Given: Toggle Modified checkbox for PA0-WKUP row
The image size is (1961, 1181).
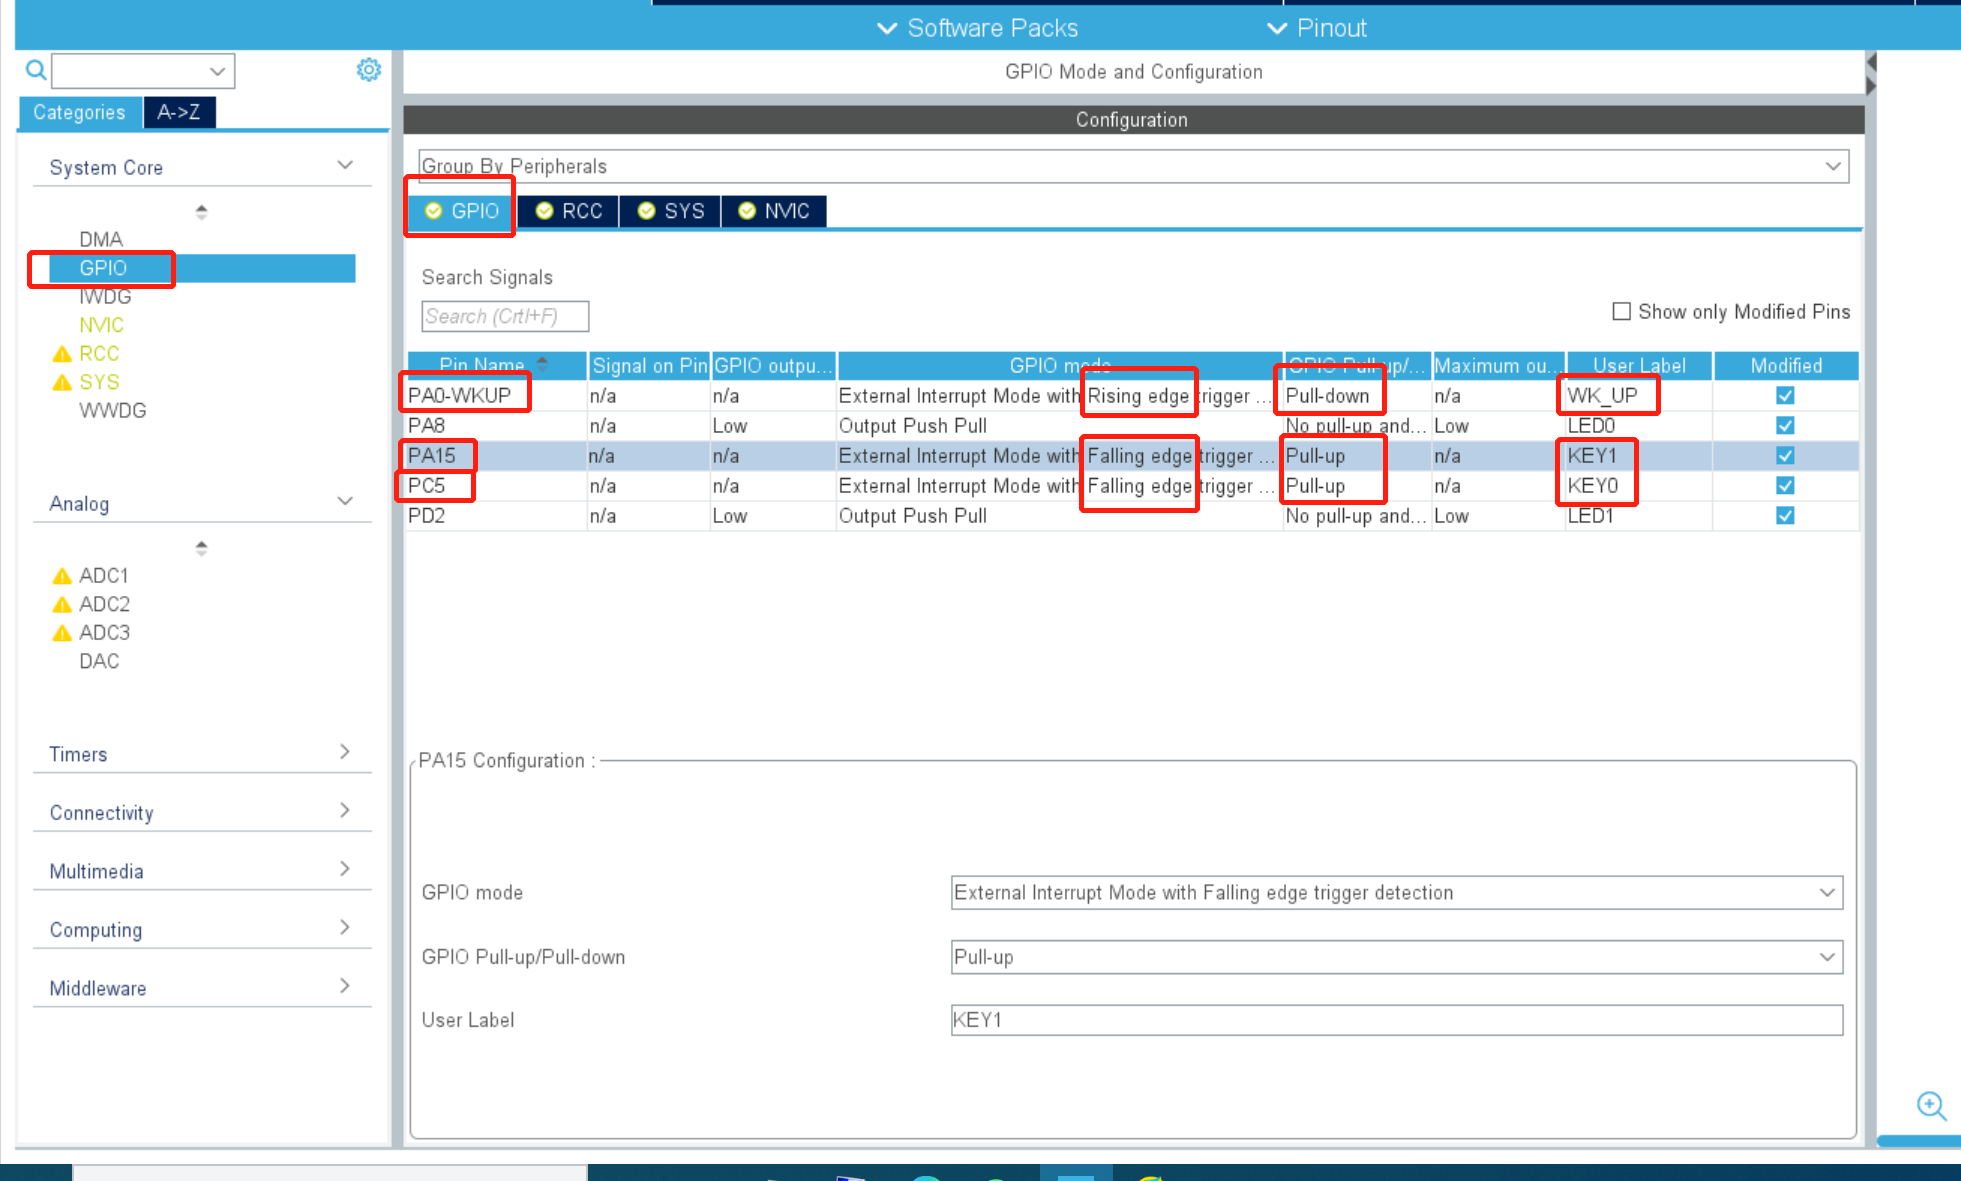Looking at the screenshot, I should pyautogui.click(x=1785, y=396).
